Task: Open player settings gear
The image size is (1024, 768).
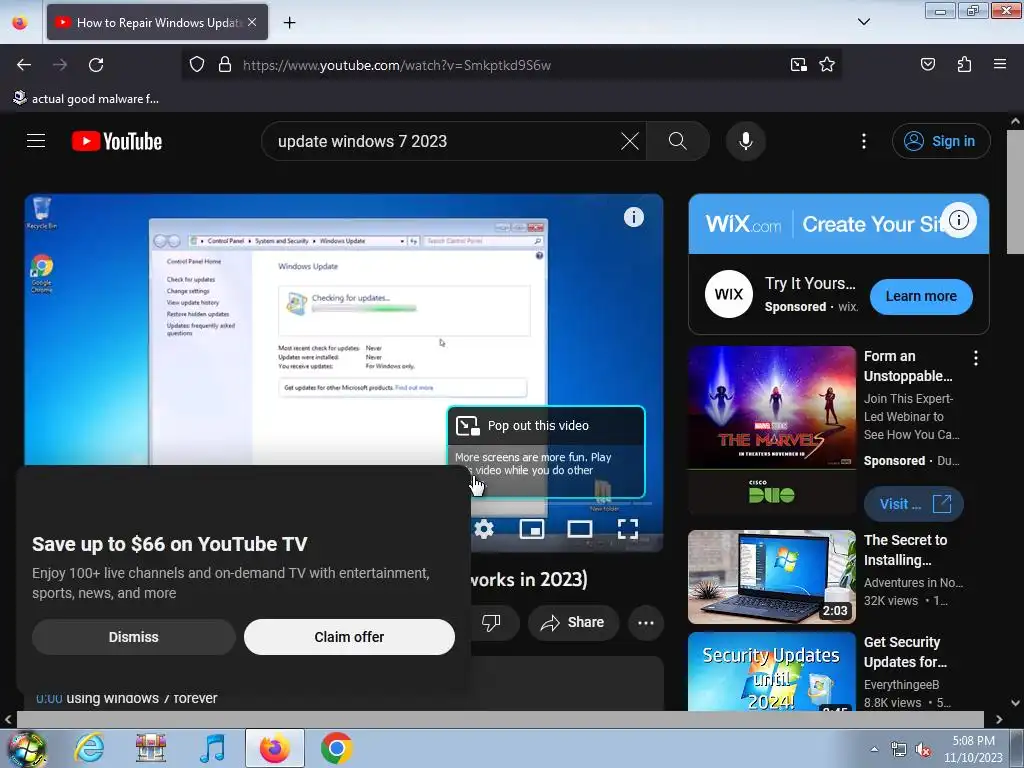Action: [x=484, y=528]
